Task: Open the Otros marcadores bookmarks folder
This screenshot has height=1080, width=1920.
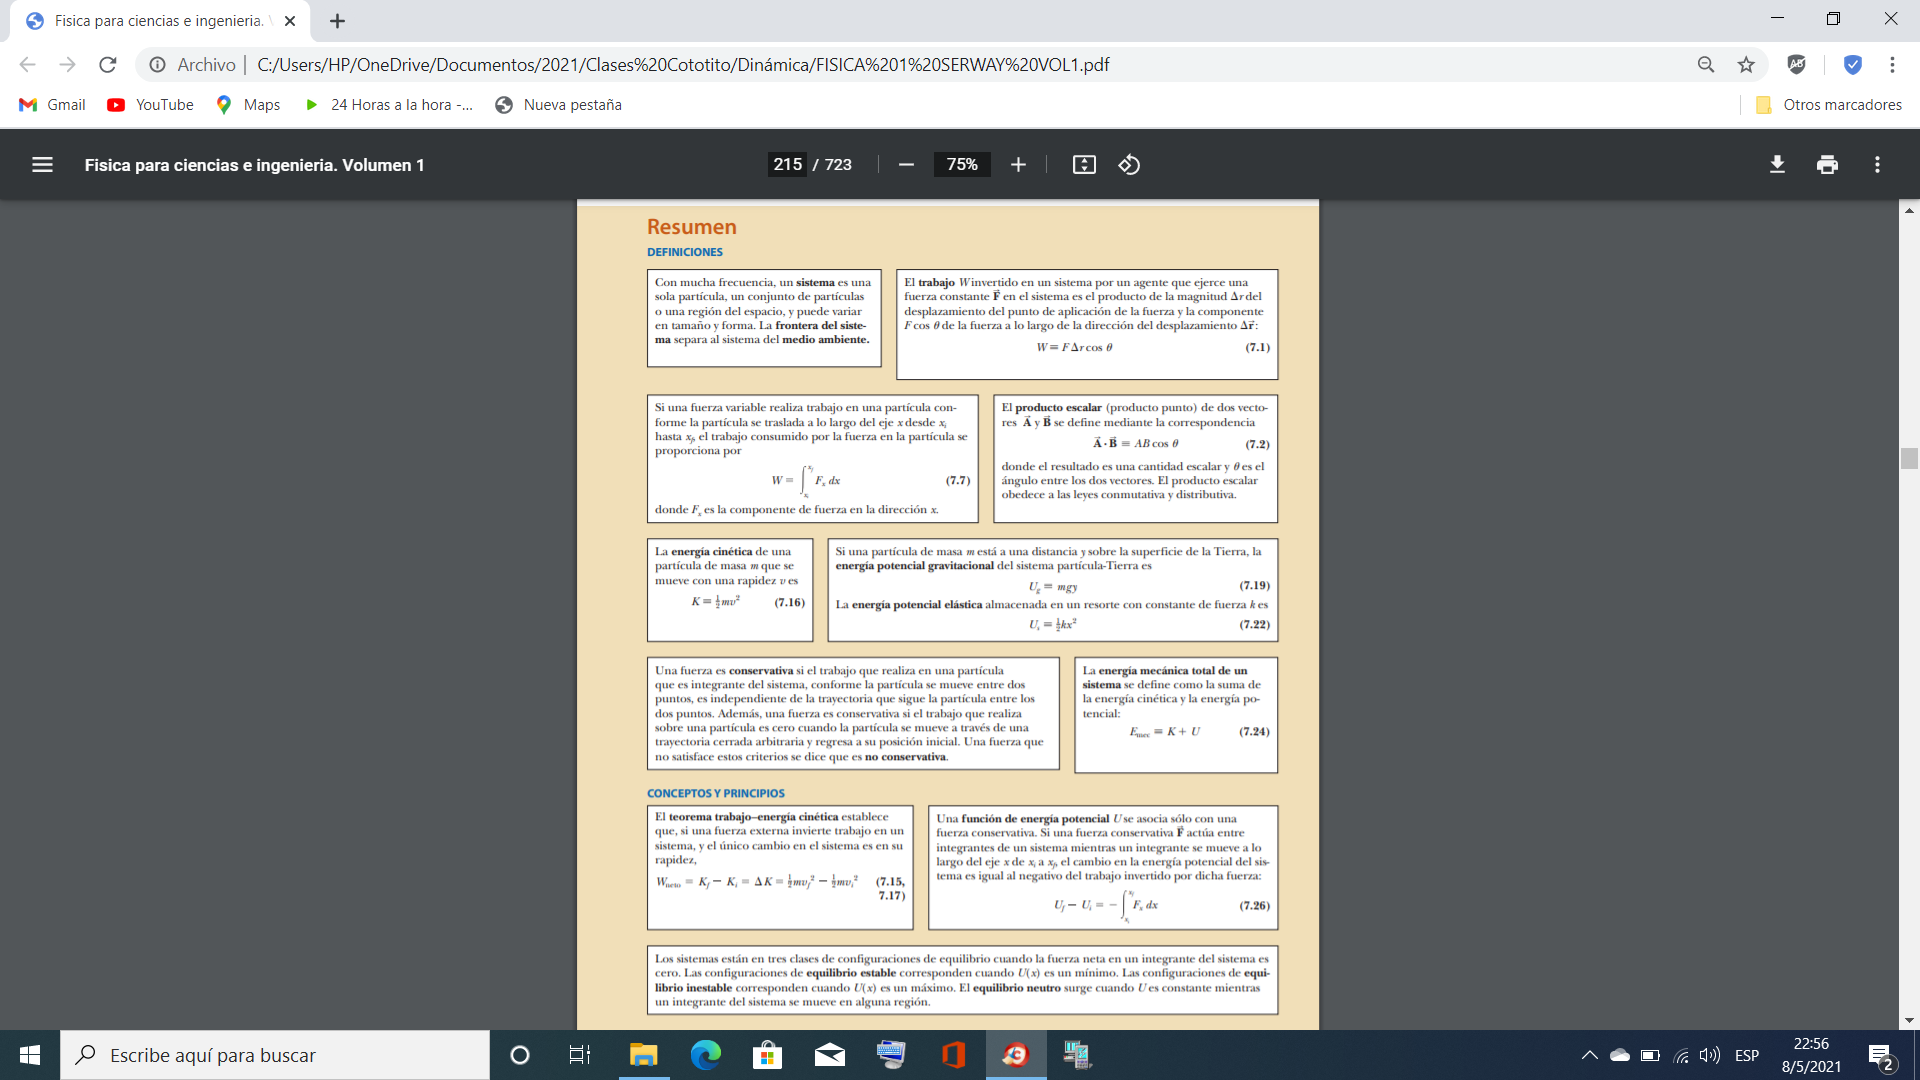Action: click(1829, 105)
